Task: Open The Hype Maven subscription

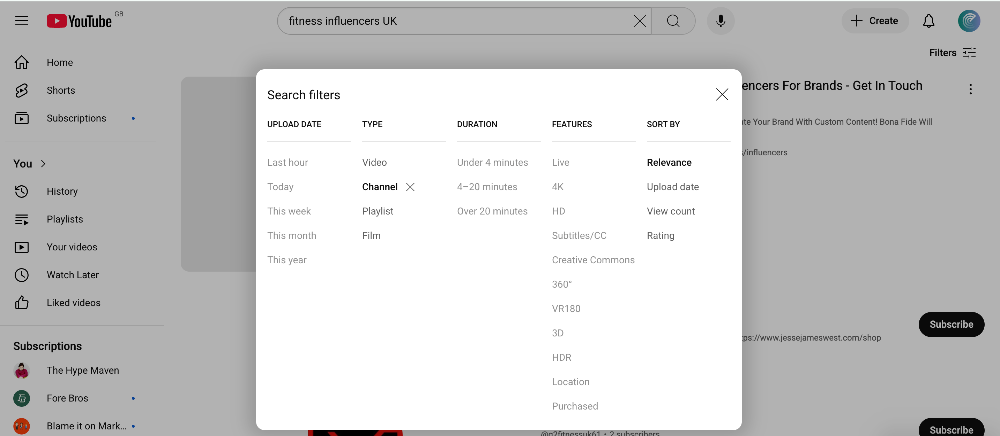Action: (82, 370)
